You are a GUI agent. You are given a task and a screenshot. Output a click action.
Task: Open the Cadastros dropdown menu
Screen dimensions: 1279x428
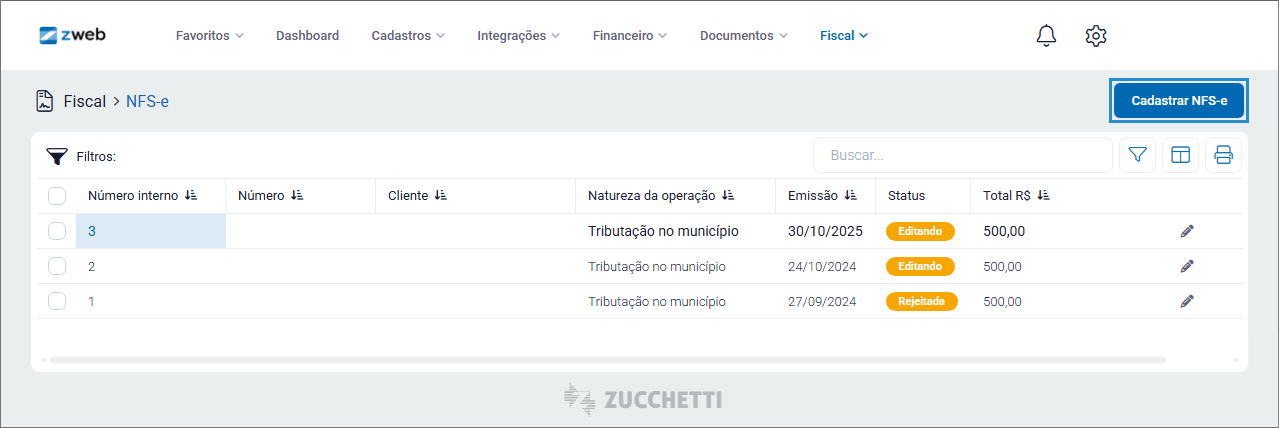(x=408, y=36)
